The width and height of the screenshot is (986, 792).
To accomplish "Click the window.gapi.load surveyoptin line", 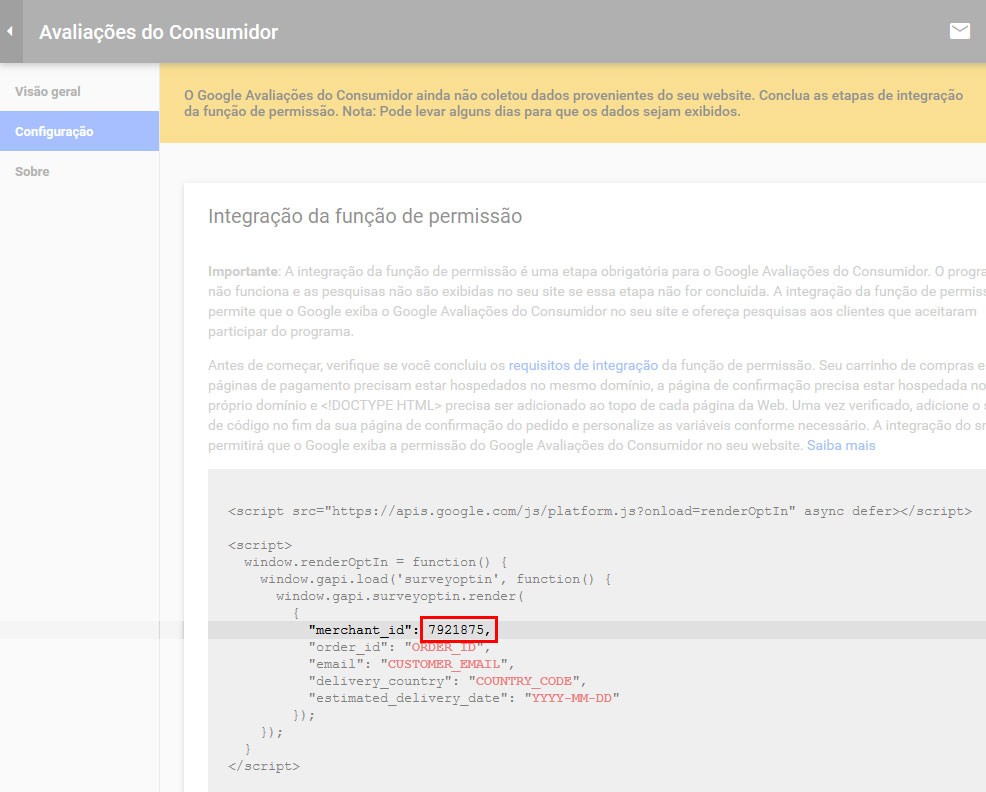I will tap(436, 579).
